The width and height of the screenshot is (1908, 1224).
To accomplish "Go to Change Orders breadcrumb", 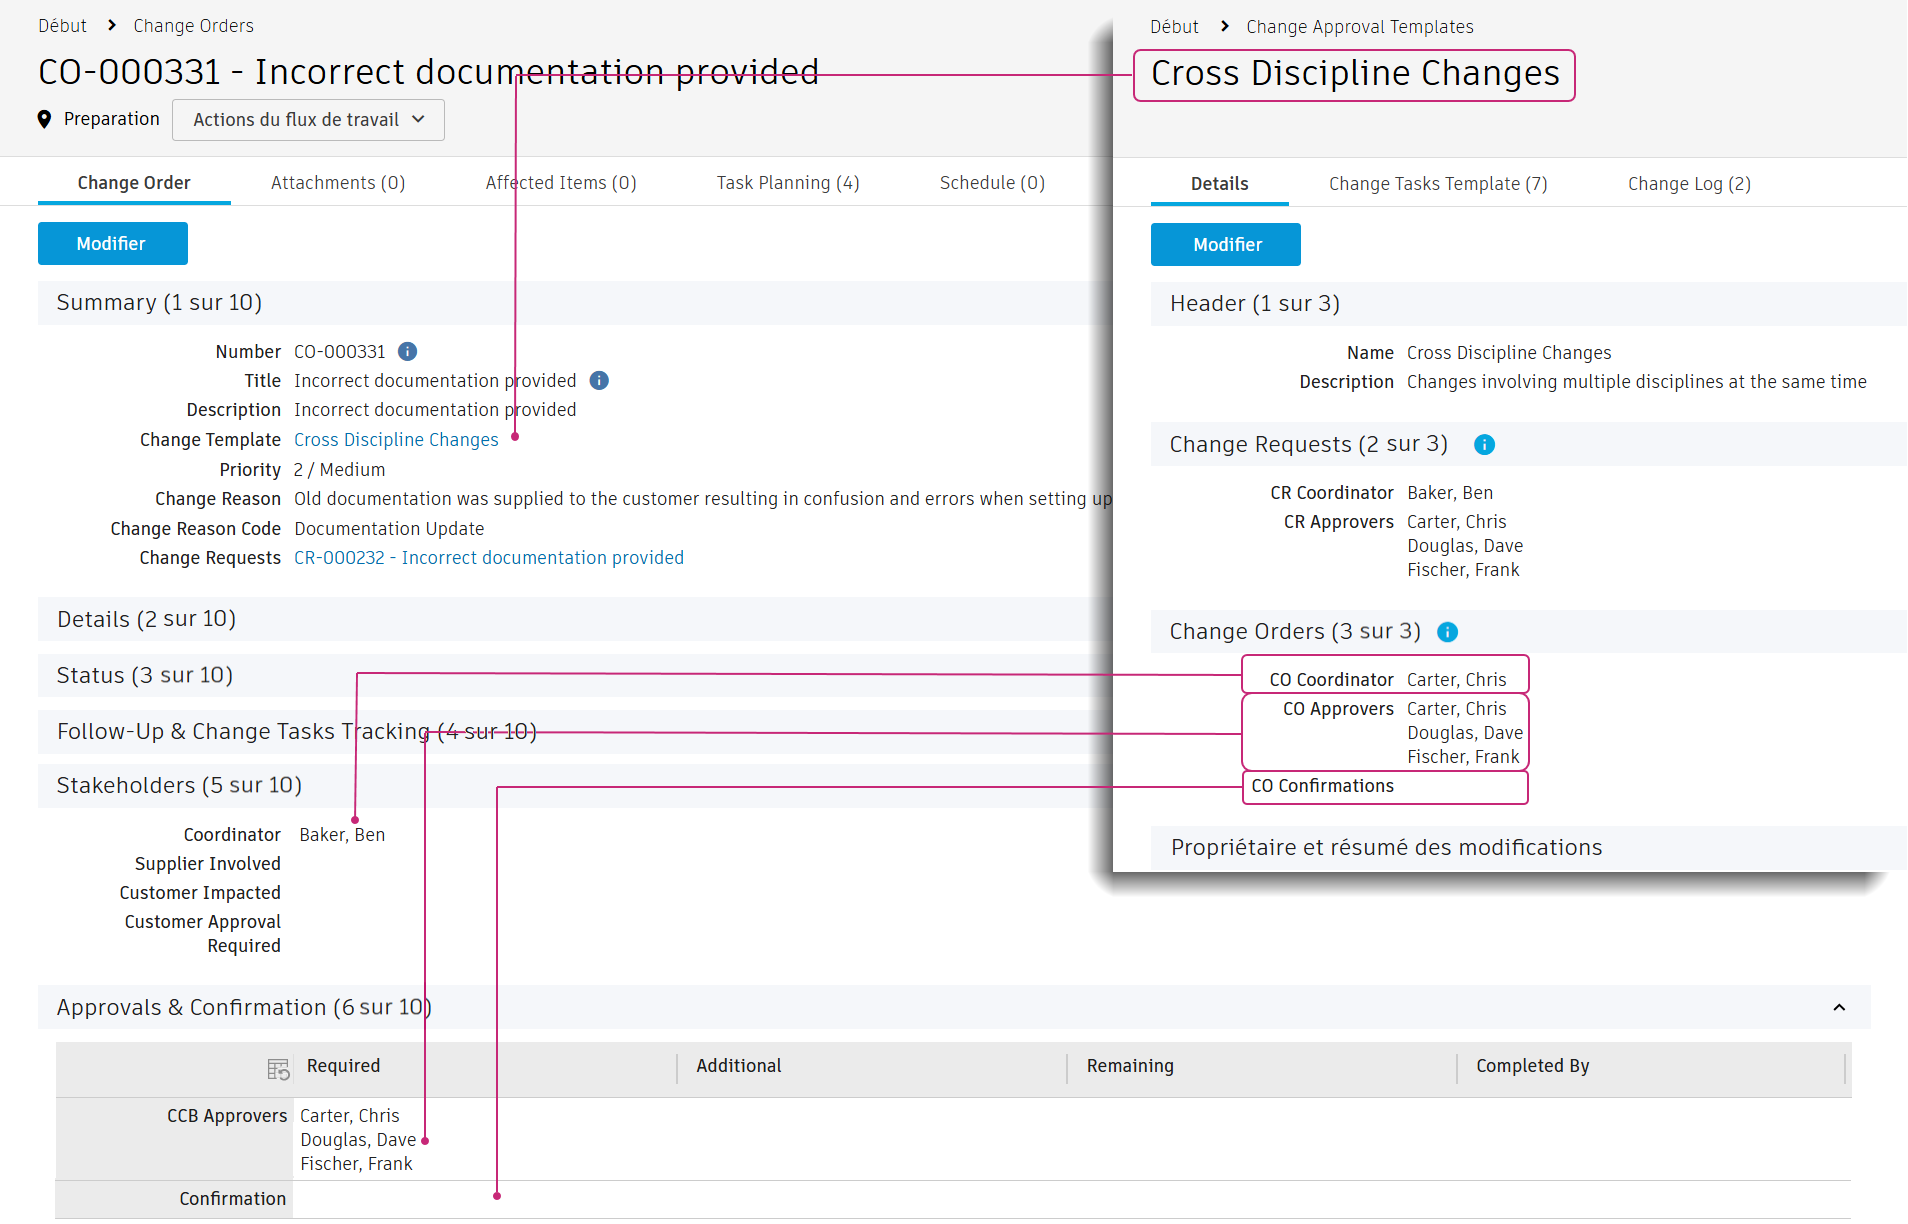I will click(194, 26).
